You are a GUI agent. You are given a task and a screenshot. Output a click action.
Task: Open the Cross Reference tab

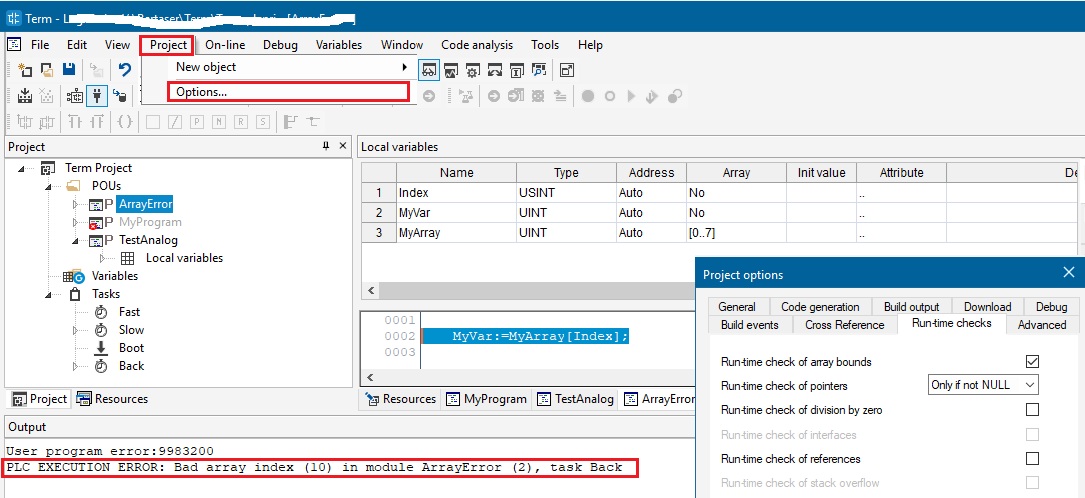(844, 324)
